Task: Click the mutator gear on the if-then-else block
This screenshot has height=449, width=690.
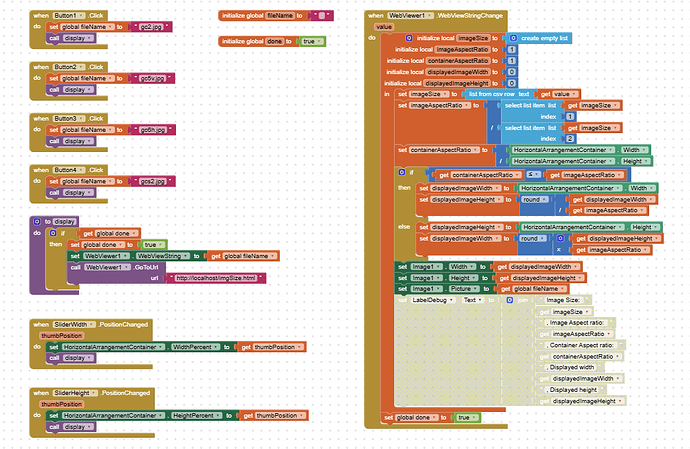Action: click(399, 174)
